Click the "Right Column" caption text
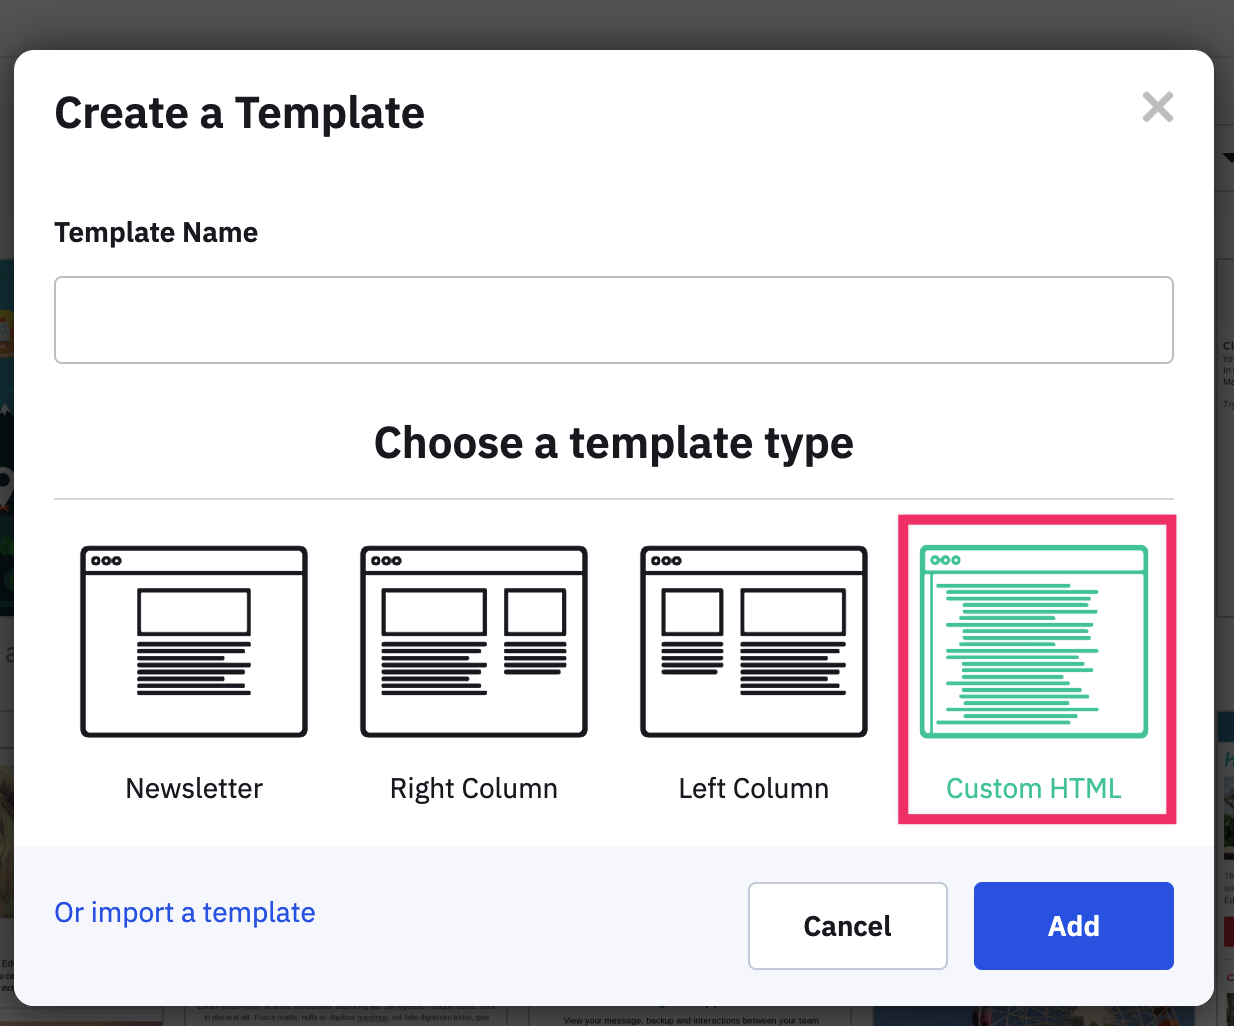This screenshot has height=1026, width=1234. [474, 788]
